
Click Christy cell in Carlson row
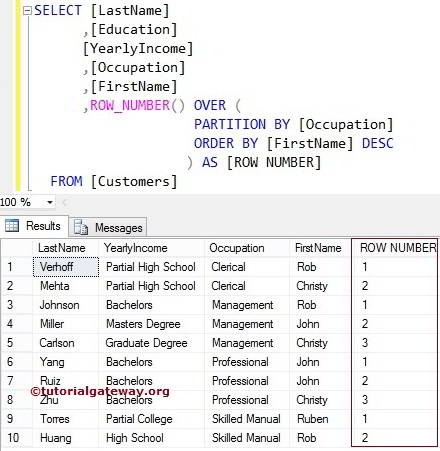point(321,343)
